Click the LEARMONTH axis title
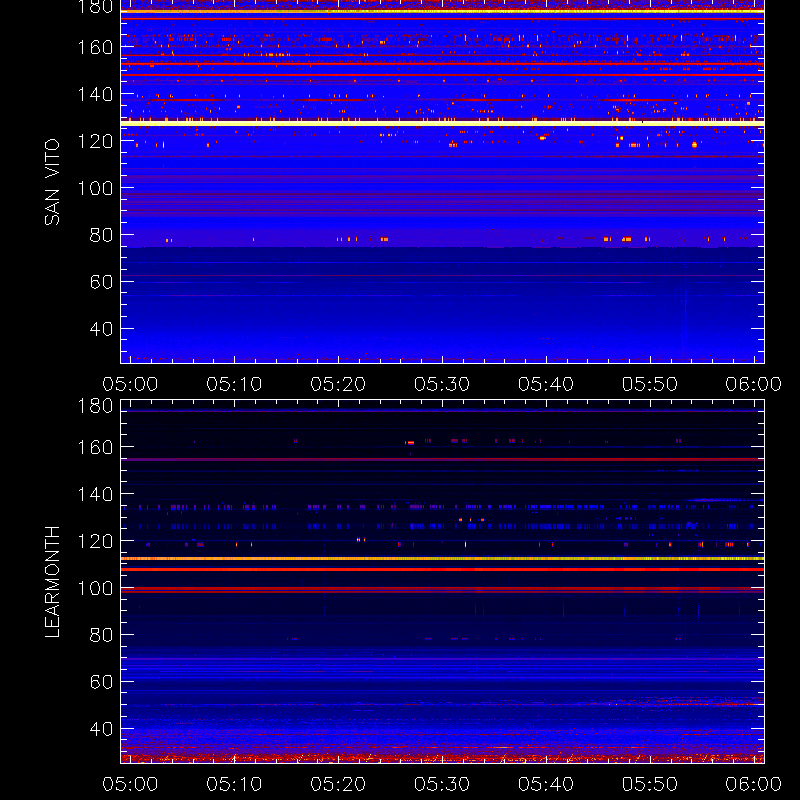Viewport: 800px width, 800px height. pos(52,582)
